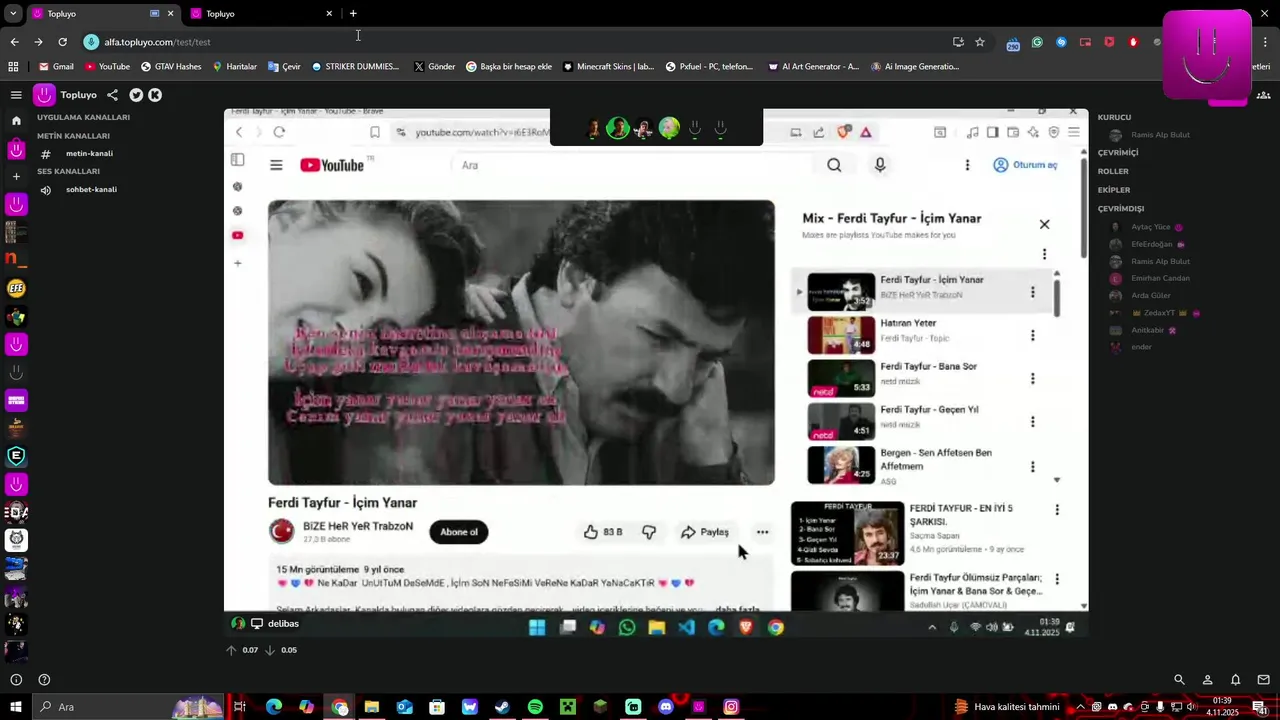Viewport: 1280px width, 720px height.
Task: Open Topluyo profile icon at bottom right
Action: 1207,680
